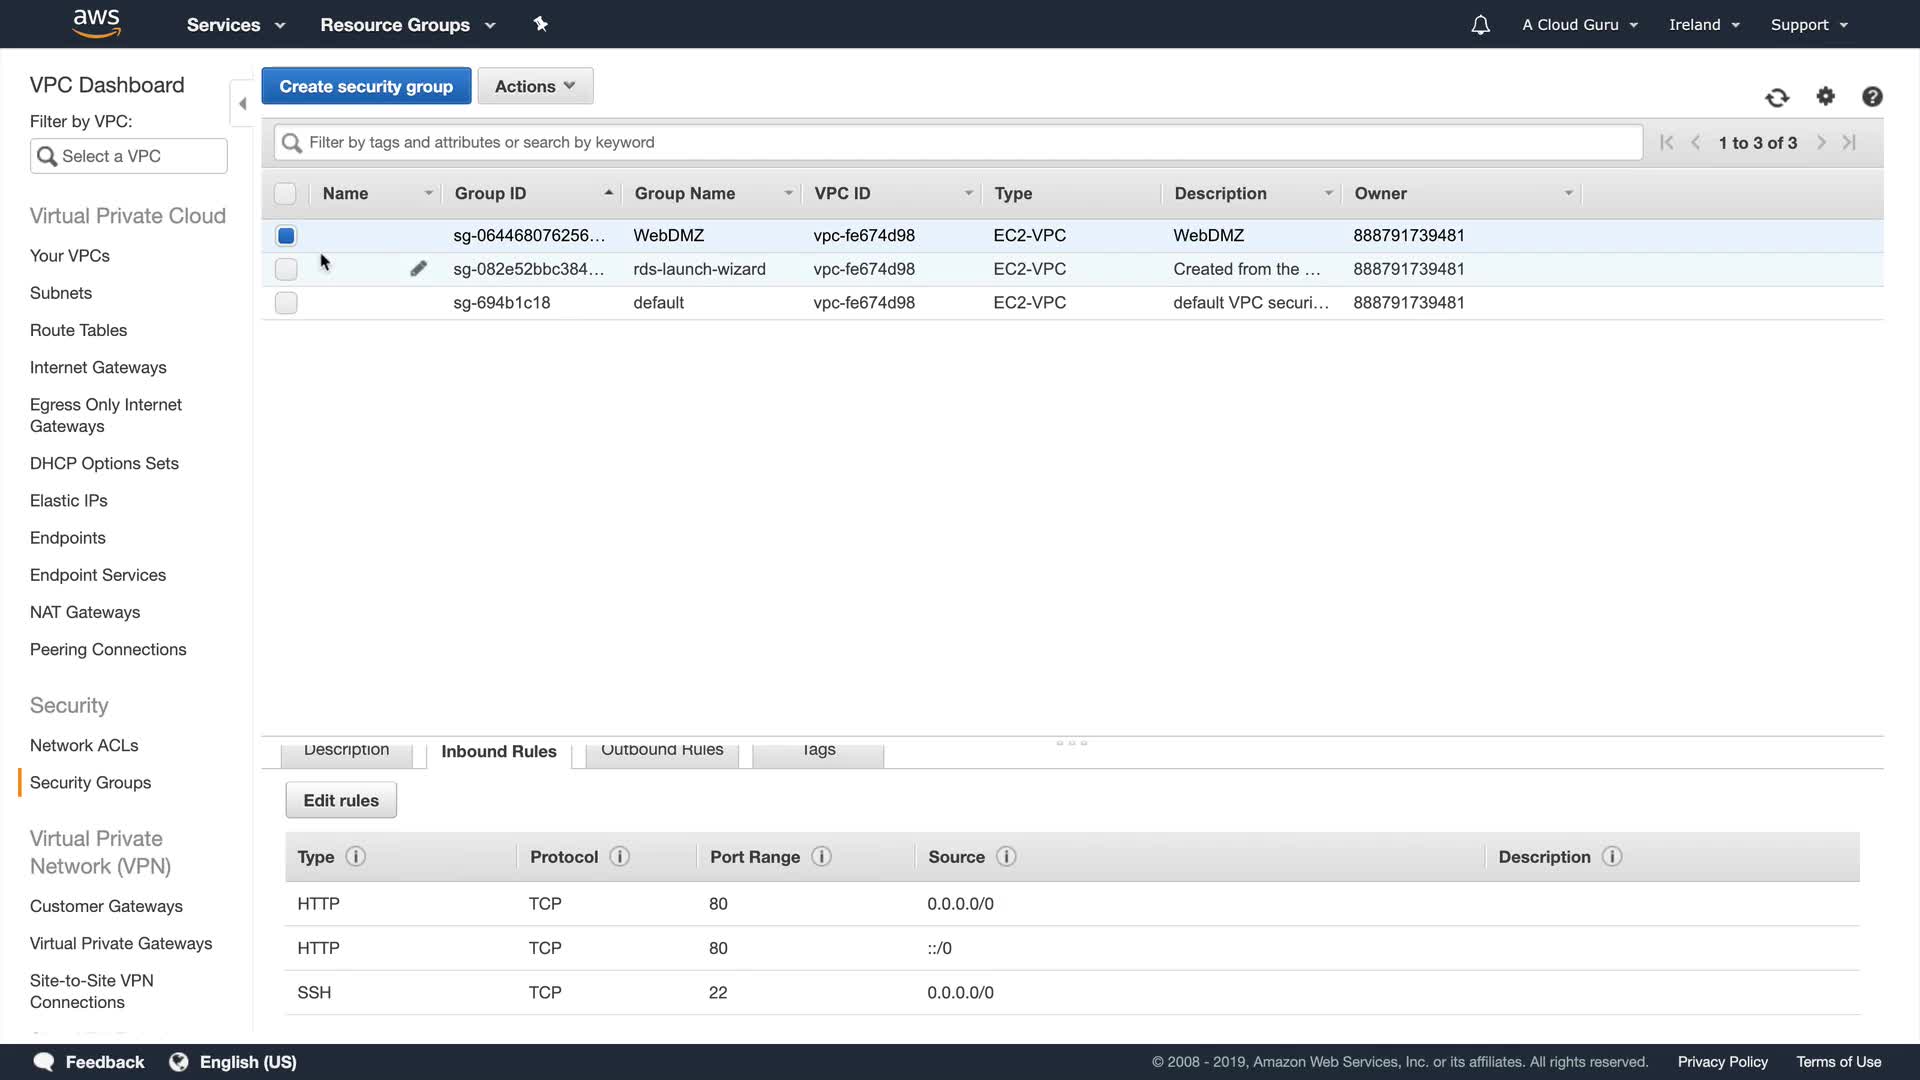Switch to the Outbound Rules tab
1920x1080 pixels.
point(661,751)
